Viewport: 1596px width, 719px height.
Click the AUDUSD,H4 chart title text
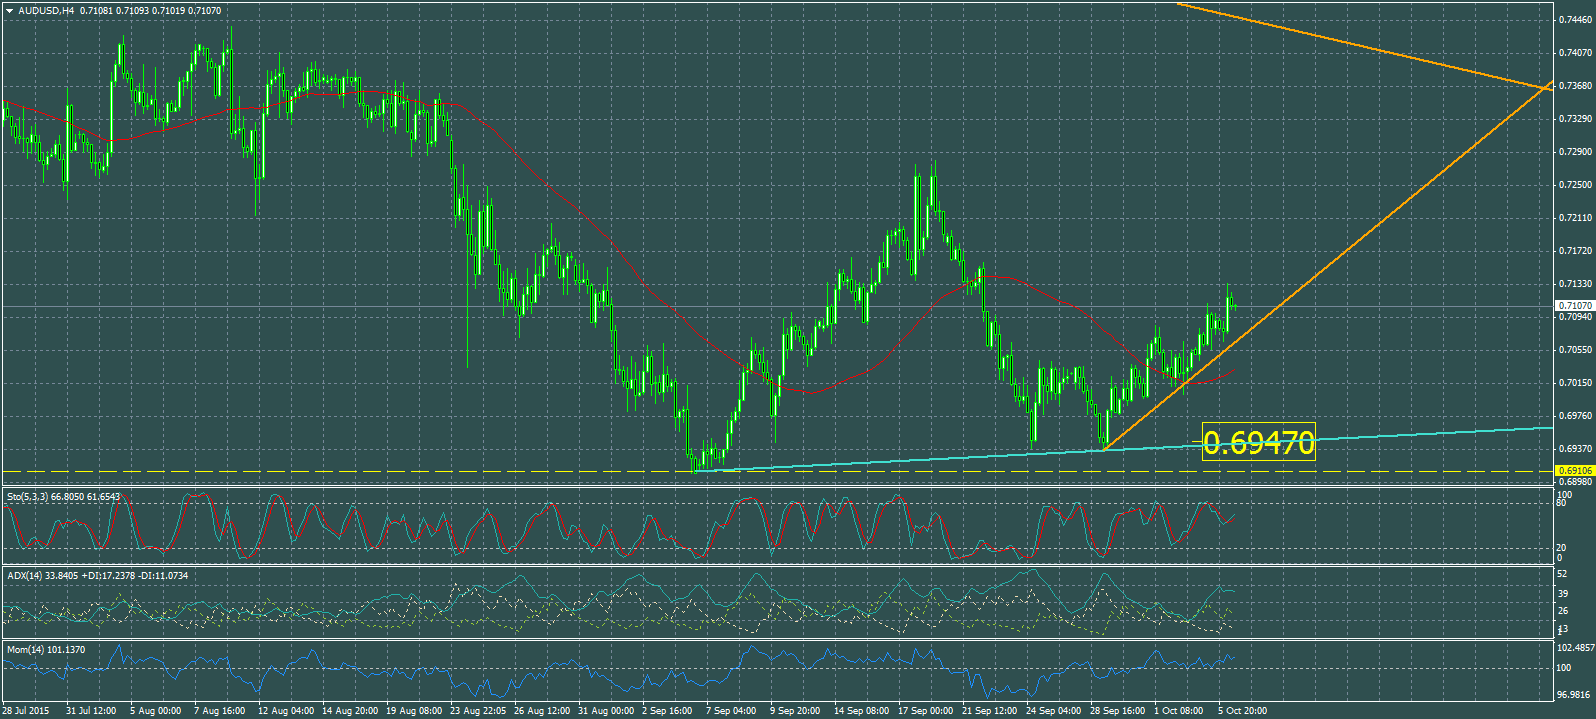[46, 11]
